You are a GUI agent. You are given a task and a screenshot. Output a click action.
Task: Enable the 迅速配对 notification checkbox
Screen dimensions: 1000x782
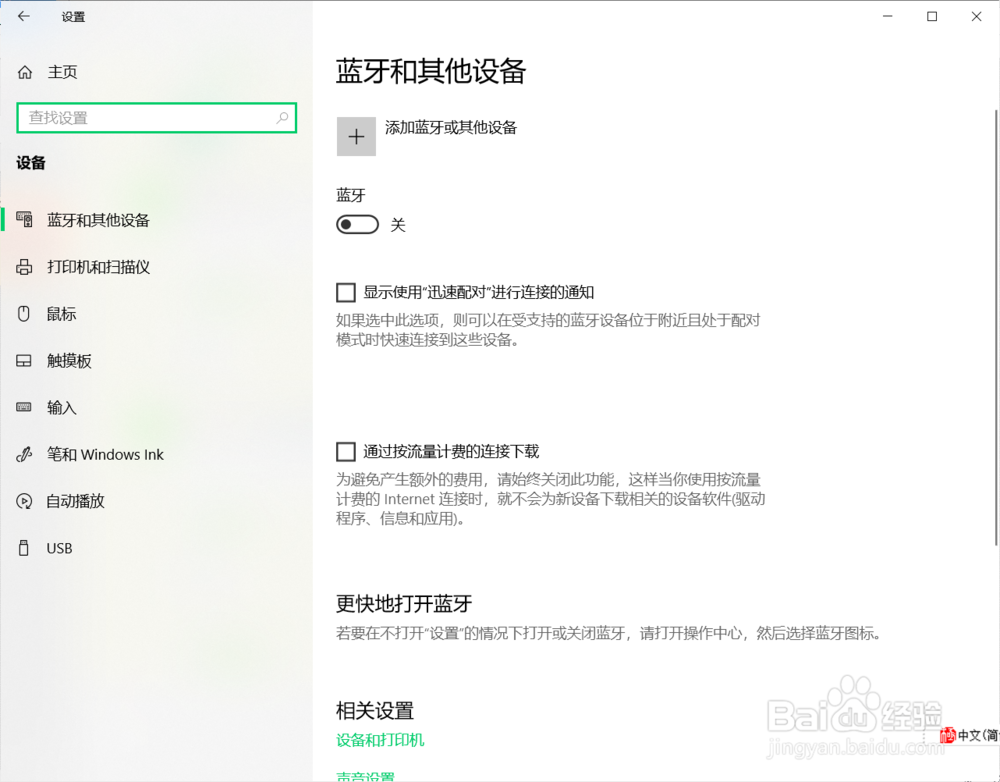click(345, 292)
